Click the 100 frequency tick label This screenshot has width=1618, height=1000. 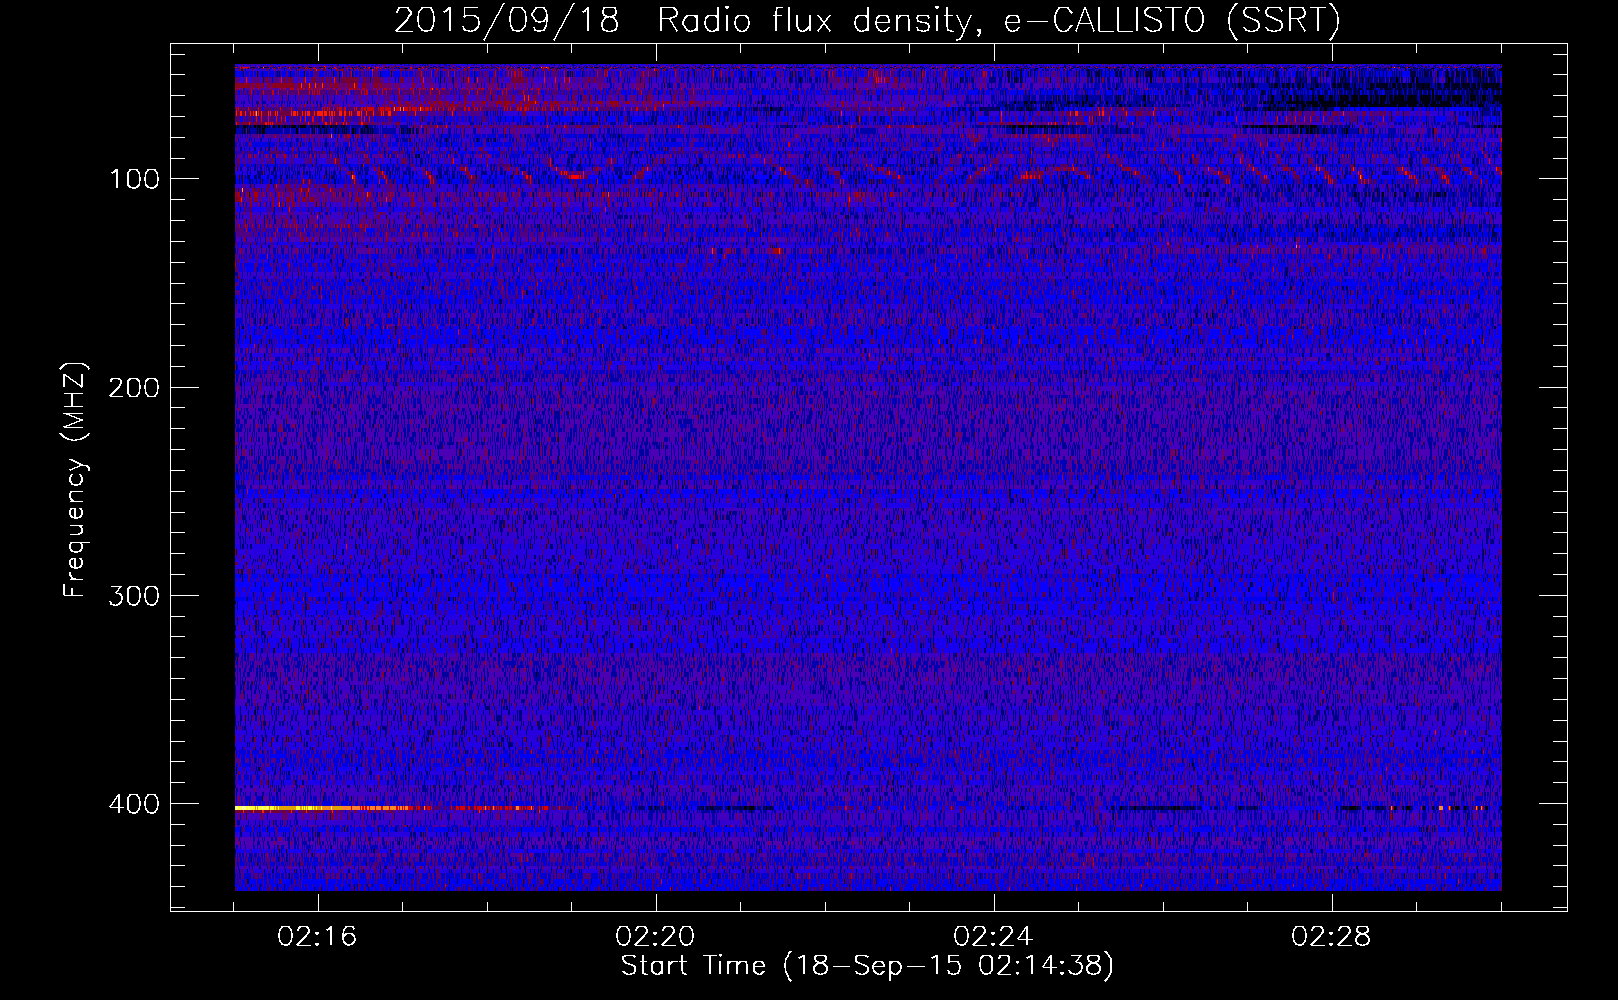click(x=134, y=179)
